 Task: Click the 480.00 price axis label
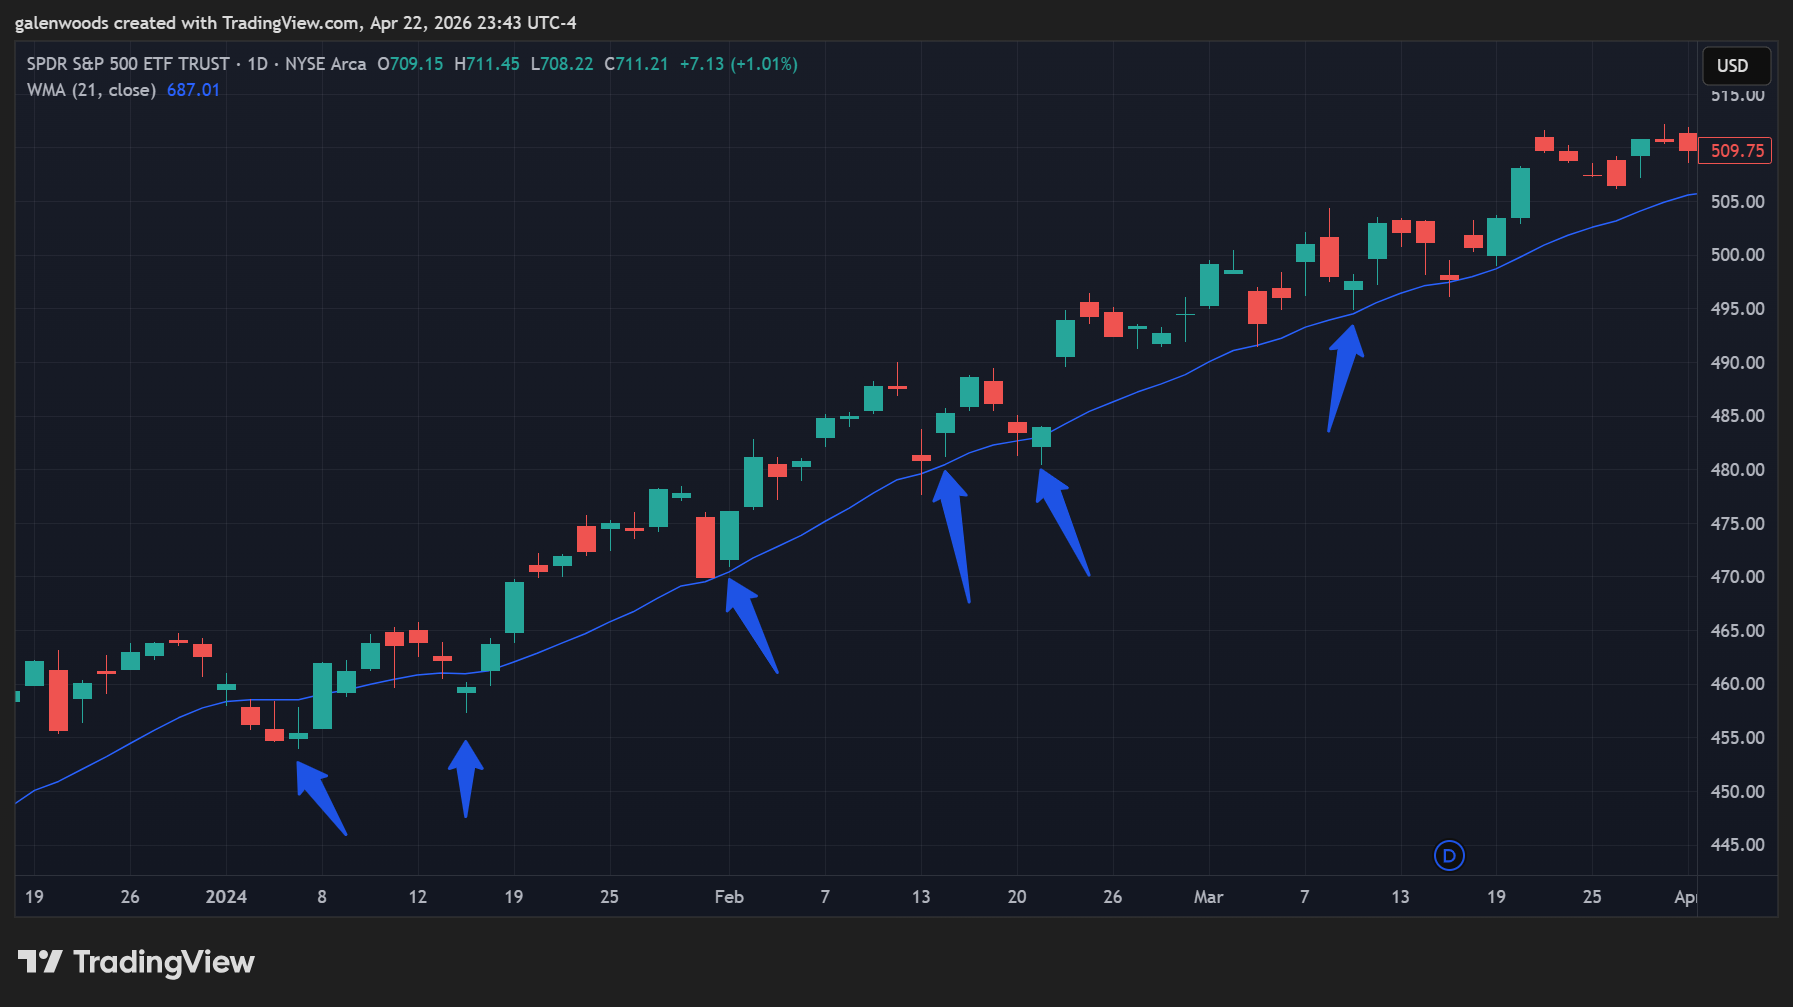pos(1737,470)
